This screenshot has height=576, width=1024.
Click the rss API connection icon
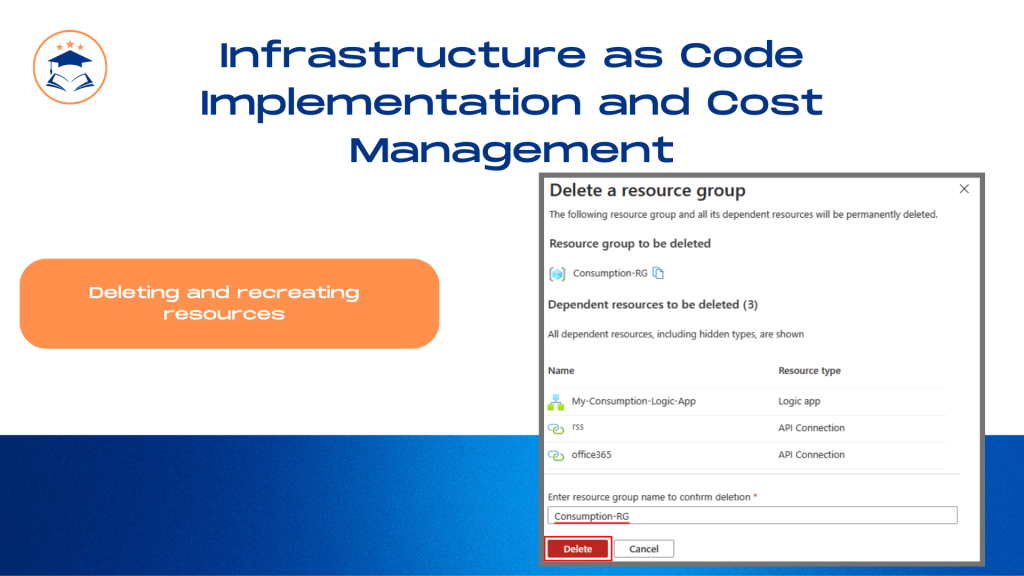point(556,428)
